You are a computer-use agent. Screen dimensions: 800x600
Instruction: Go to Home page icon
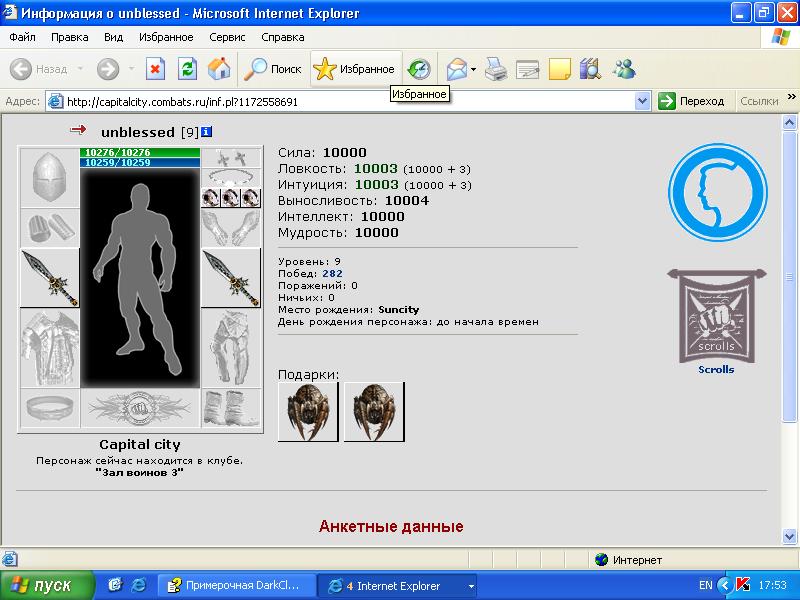(x=219, y=69)
